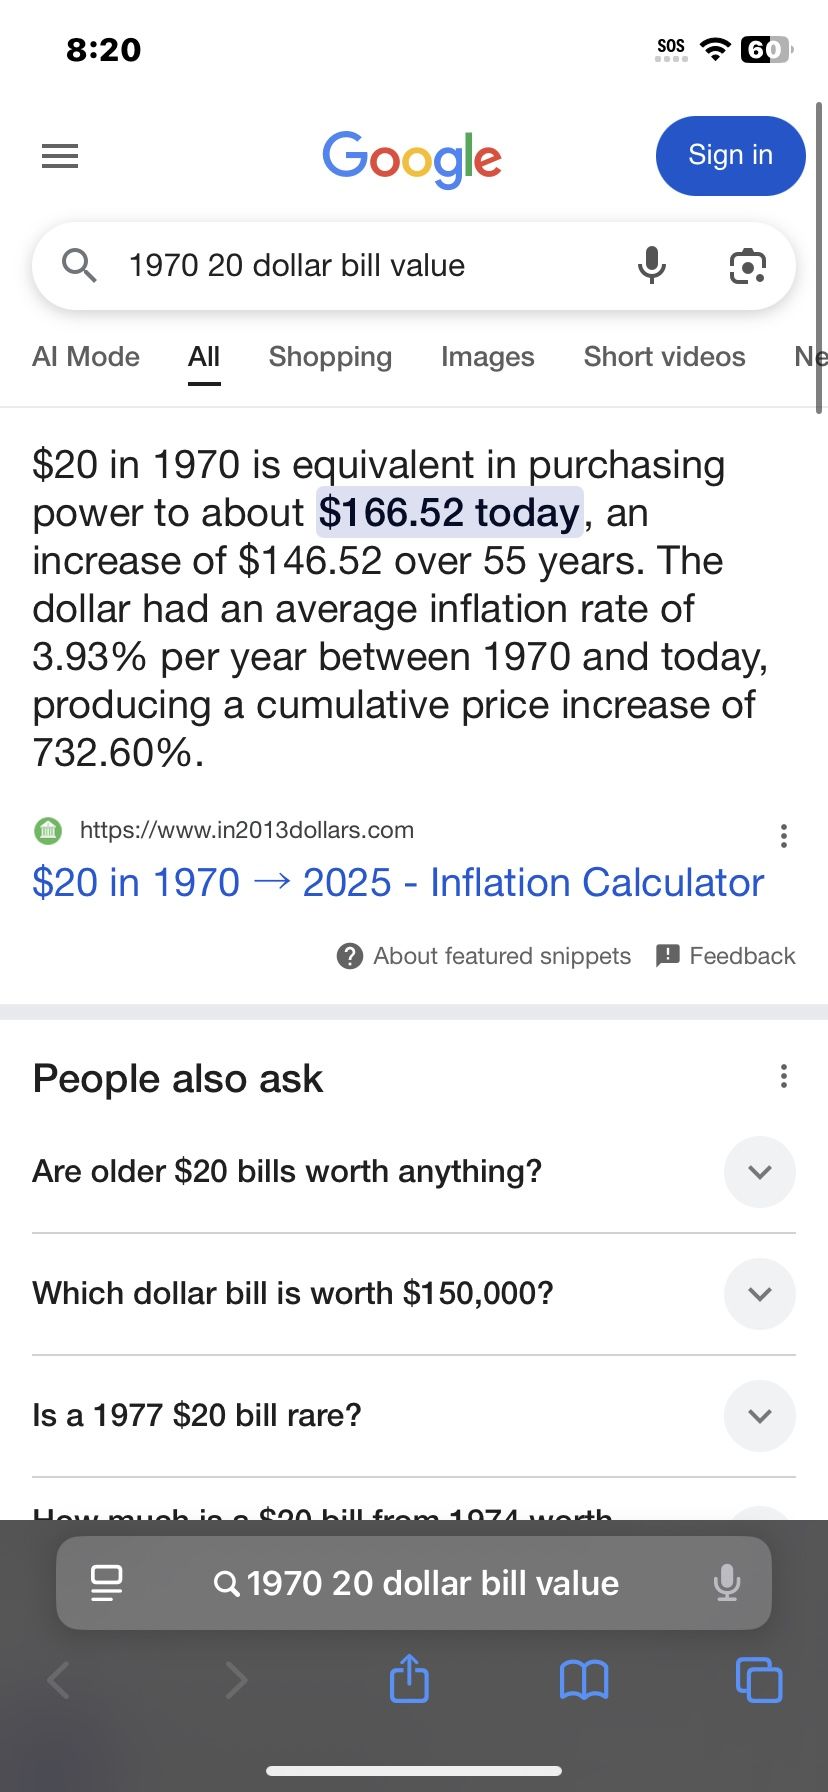828x1792 pixels.
Task: Switch to the Images tab
Action: [x=487, y=357]
